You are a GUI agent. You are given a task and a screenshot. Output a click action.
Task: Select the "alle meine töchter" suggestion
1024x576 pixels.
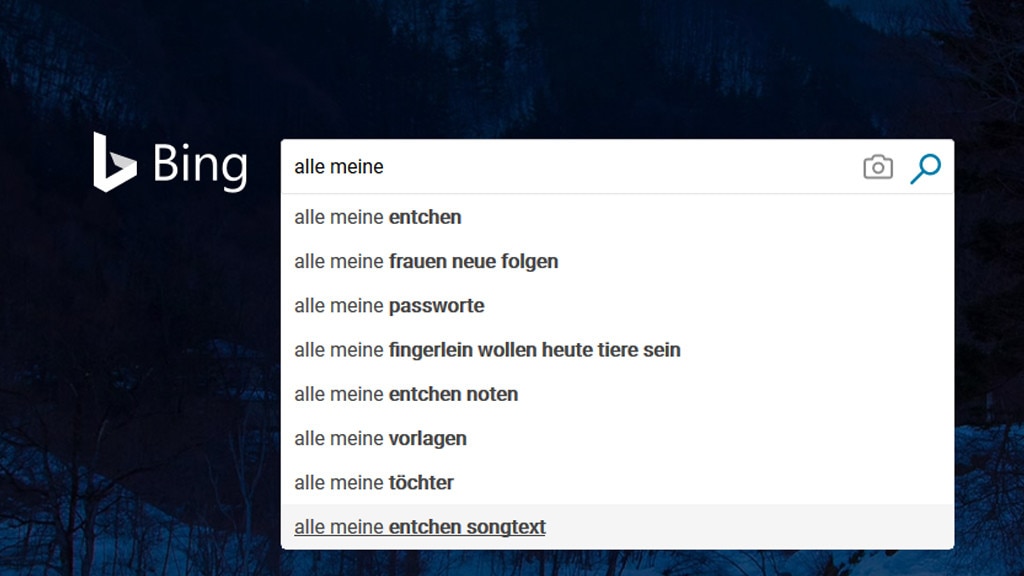tap(617, 483)
